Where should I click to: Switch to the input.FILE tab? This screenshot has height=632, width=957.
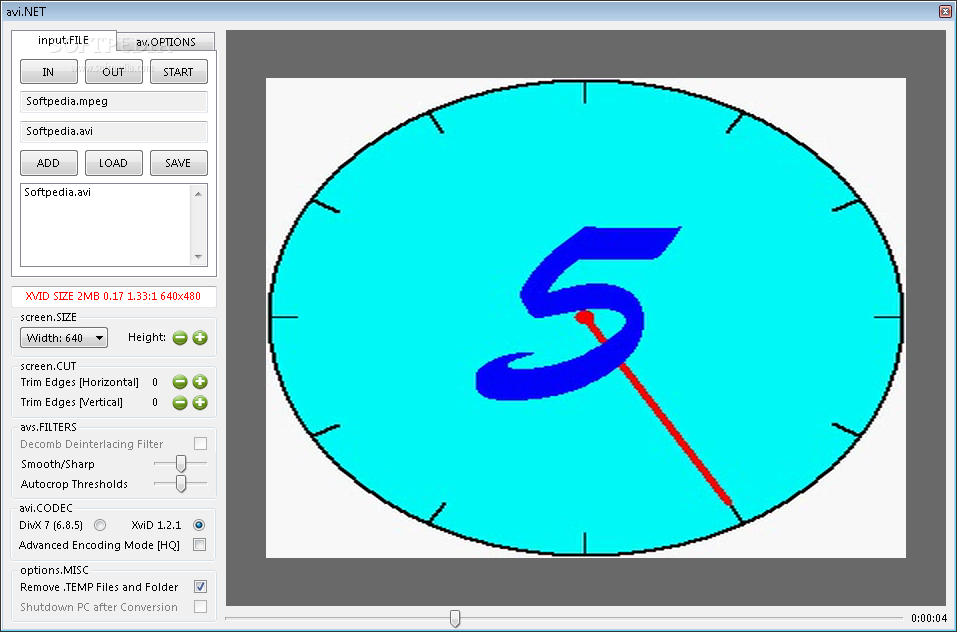(63, 40)
